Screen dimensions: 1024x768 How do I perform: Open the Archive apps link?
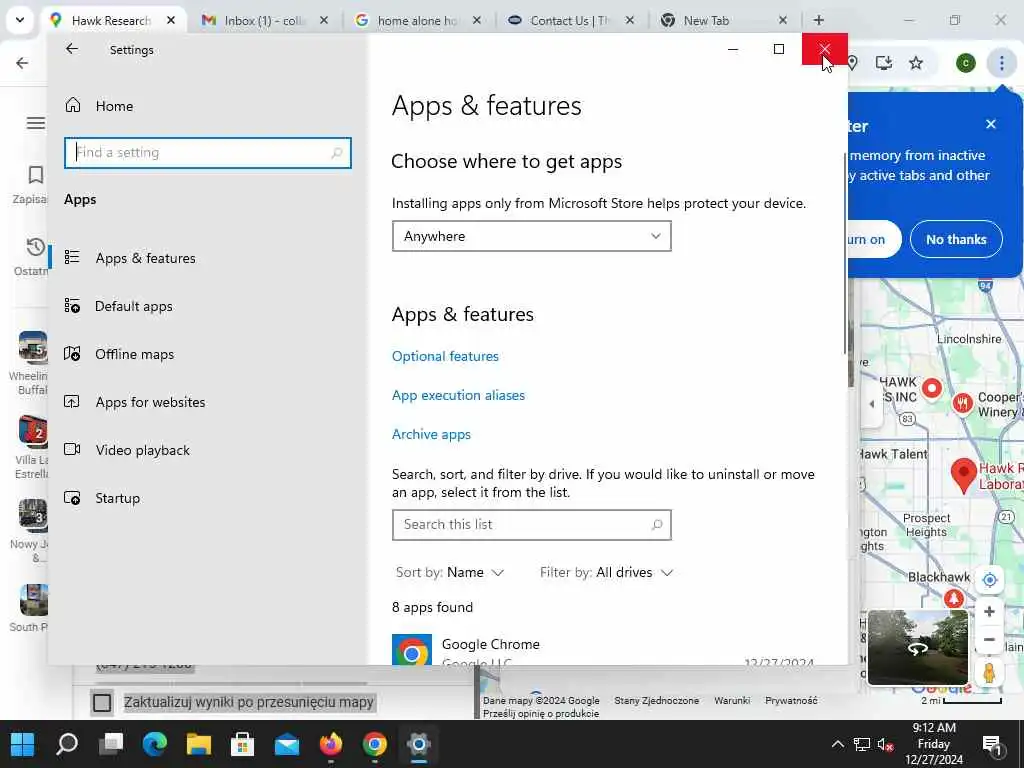pyautogui.click(x=431, y=434)
